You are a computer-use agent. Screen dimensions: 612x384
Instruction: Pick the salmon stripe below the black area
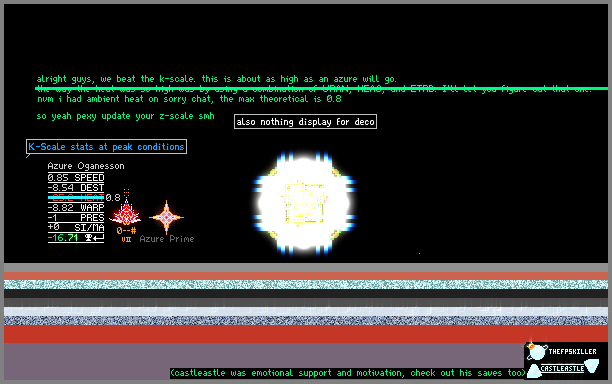click(306, 276)
